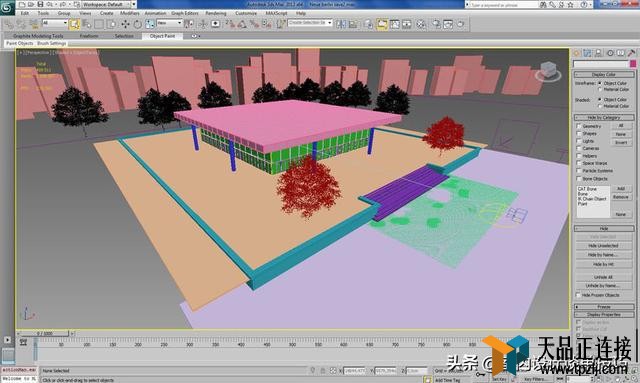This screenshot has height=383, width=640.
Task: Open the Curve Editor icon
Action: pos(395,24)
